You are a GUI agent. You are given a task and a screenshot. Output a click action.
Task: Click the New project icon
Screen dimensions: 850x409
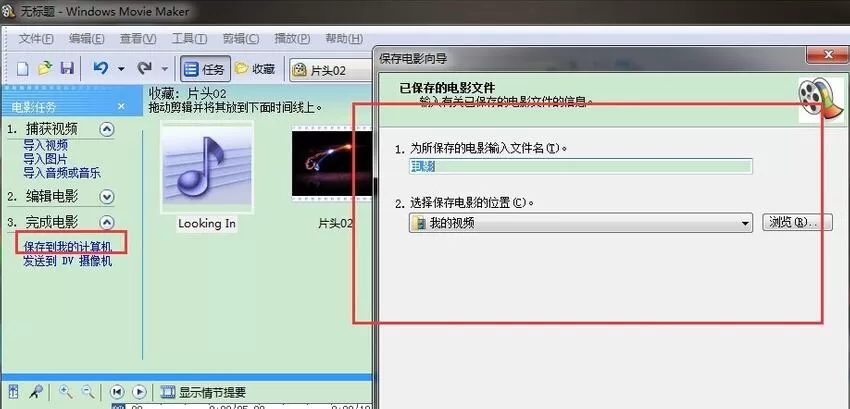[22, 69]
